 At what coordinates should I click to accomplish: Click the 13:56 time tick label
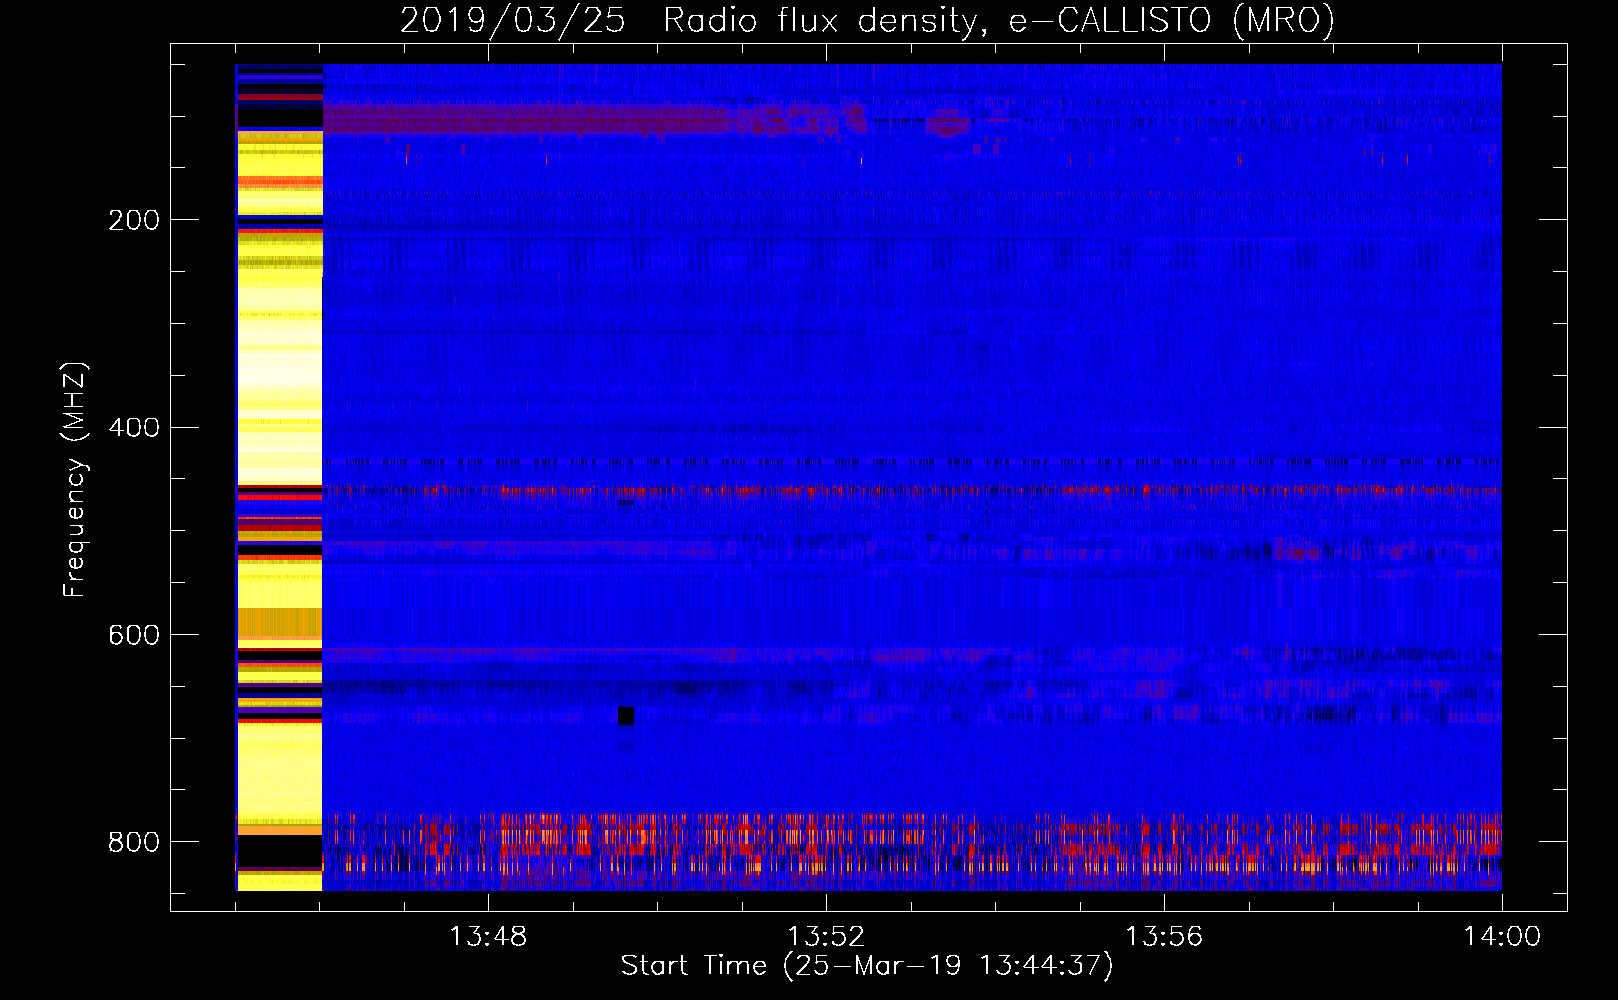pos(1164,937)
